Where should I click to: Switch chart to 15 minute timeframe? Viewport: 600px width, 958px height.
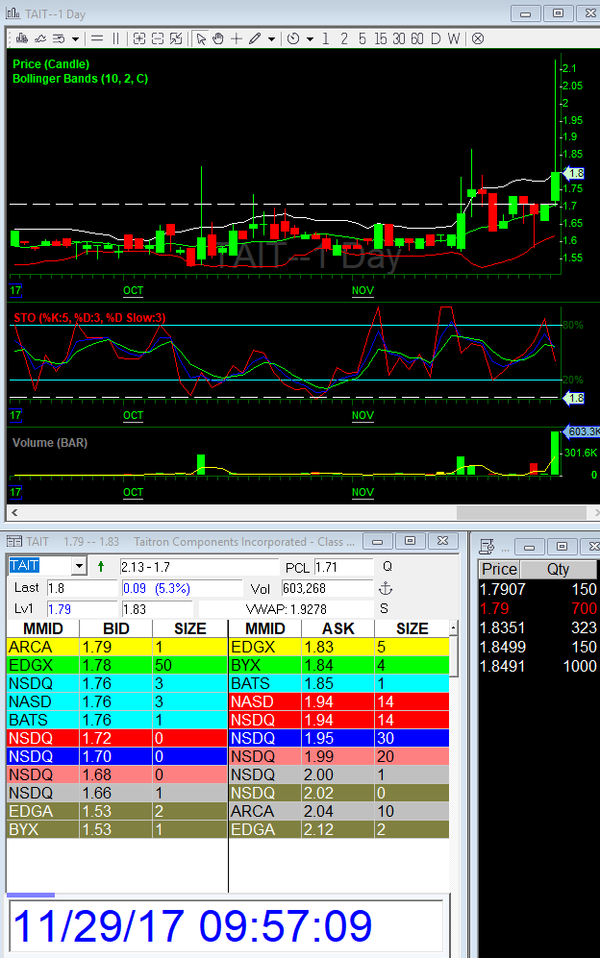[380, 39]
